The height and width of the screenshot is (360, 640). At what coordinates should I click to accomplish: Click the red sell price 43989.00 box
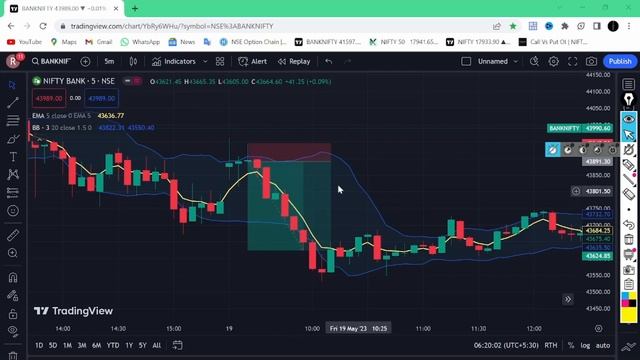(49, 98)
